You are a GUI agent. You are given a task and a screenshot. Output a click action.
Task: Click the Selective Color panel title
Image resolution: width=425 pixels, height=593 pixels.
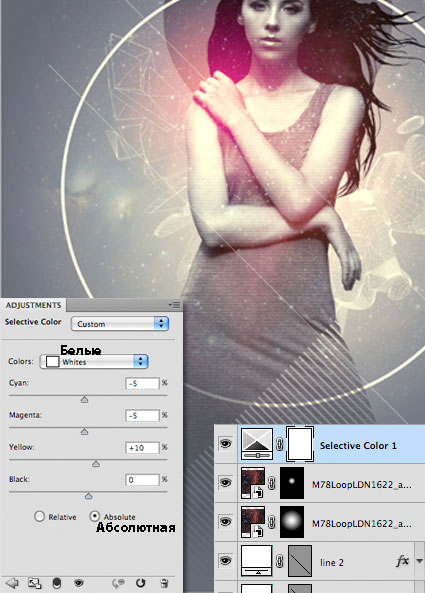click(33, 322)
